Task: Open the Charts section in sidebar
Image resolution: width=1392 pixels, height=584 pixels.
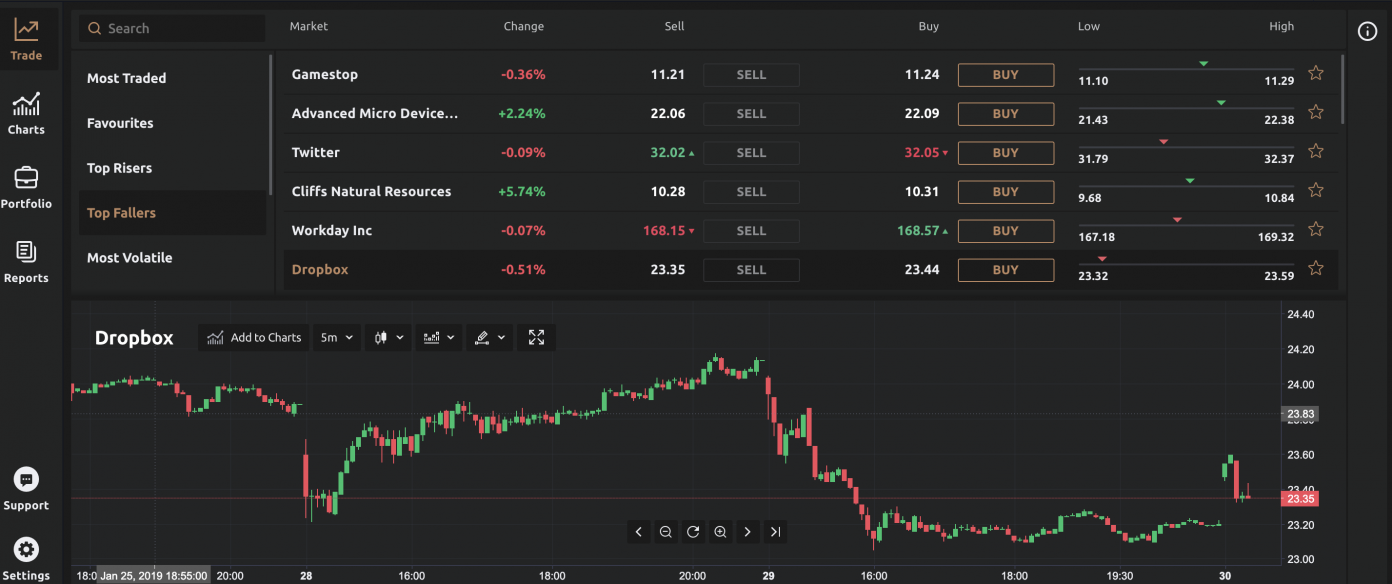Action: (x=26, y=113)
